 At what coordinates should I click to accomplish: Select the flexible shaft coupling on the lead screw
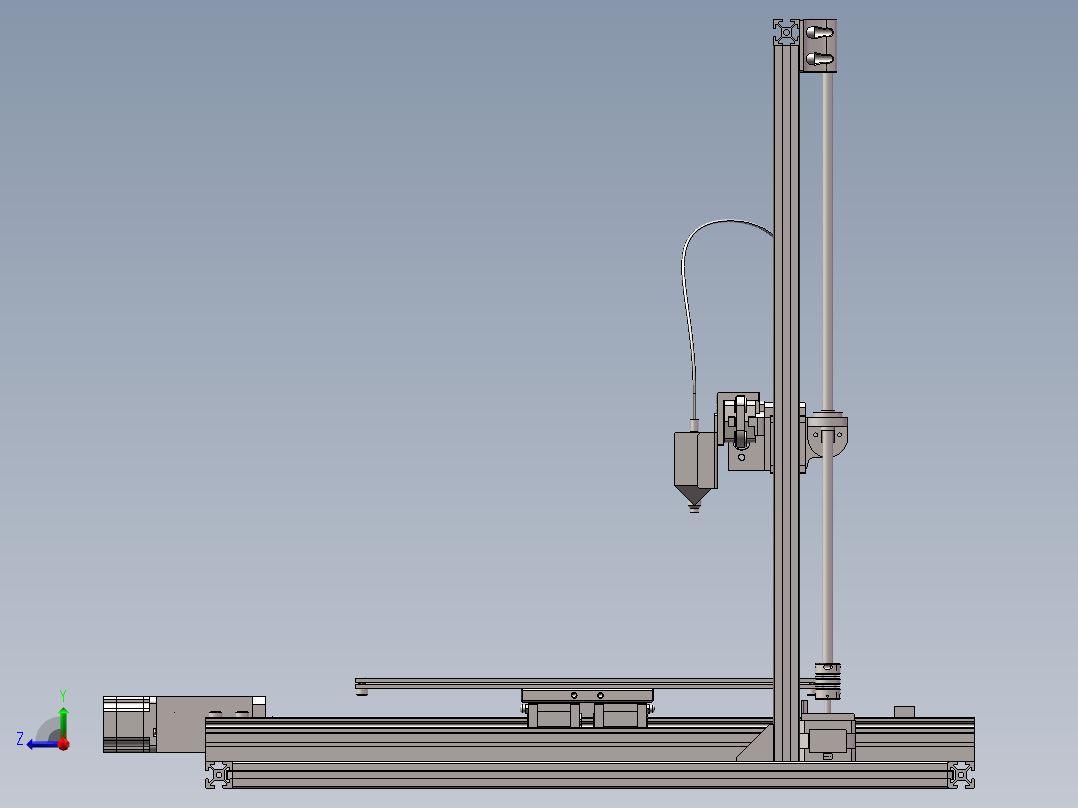[x=828, y=681]
